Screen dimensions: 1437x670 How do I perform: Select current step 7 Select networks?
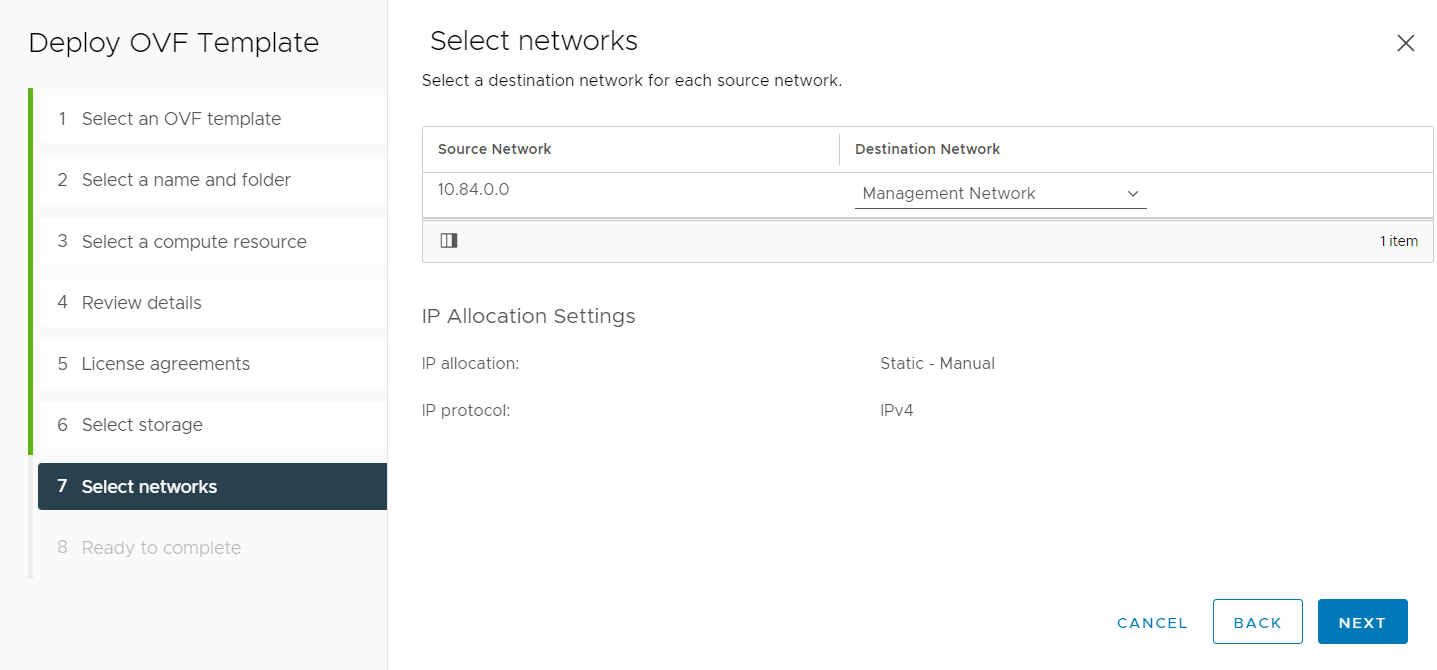tap(149, 487)
